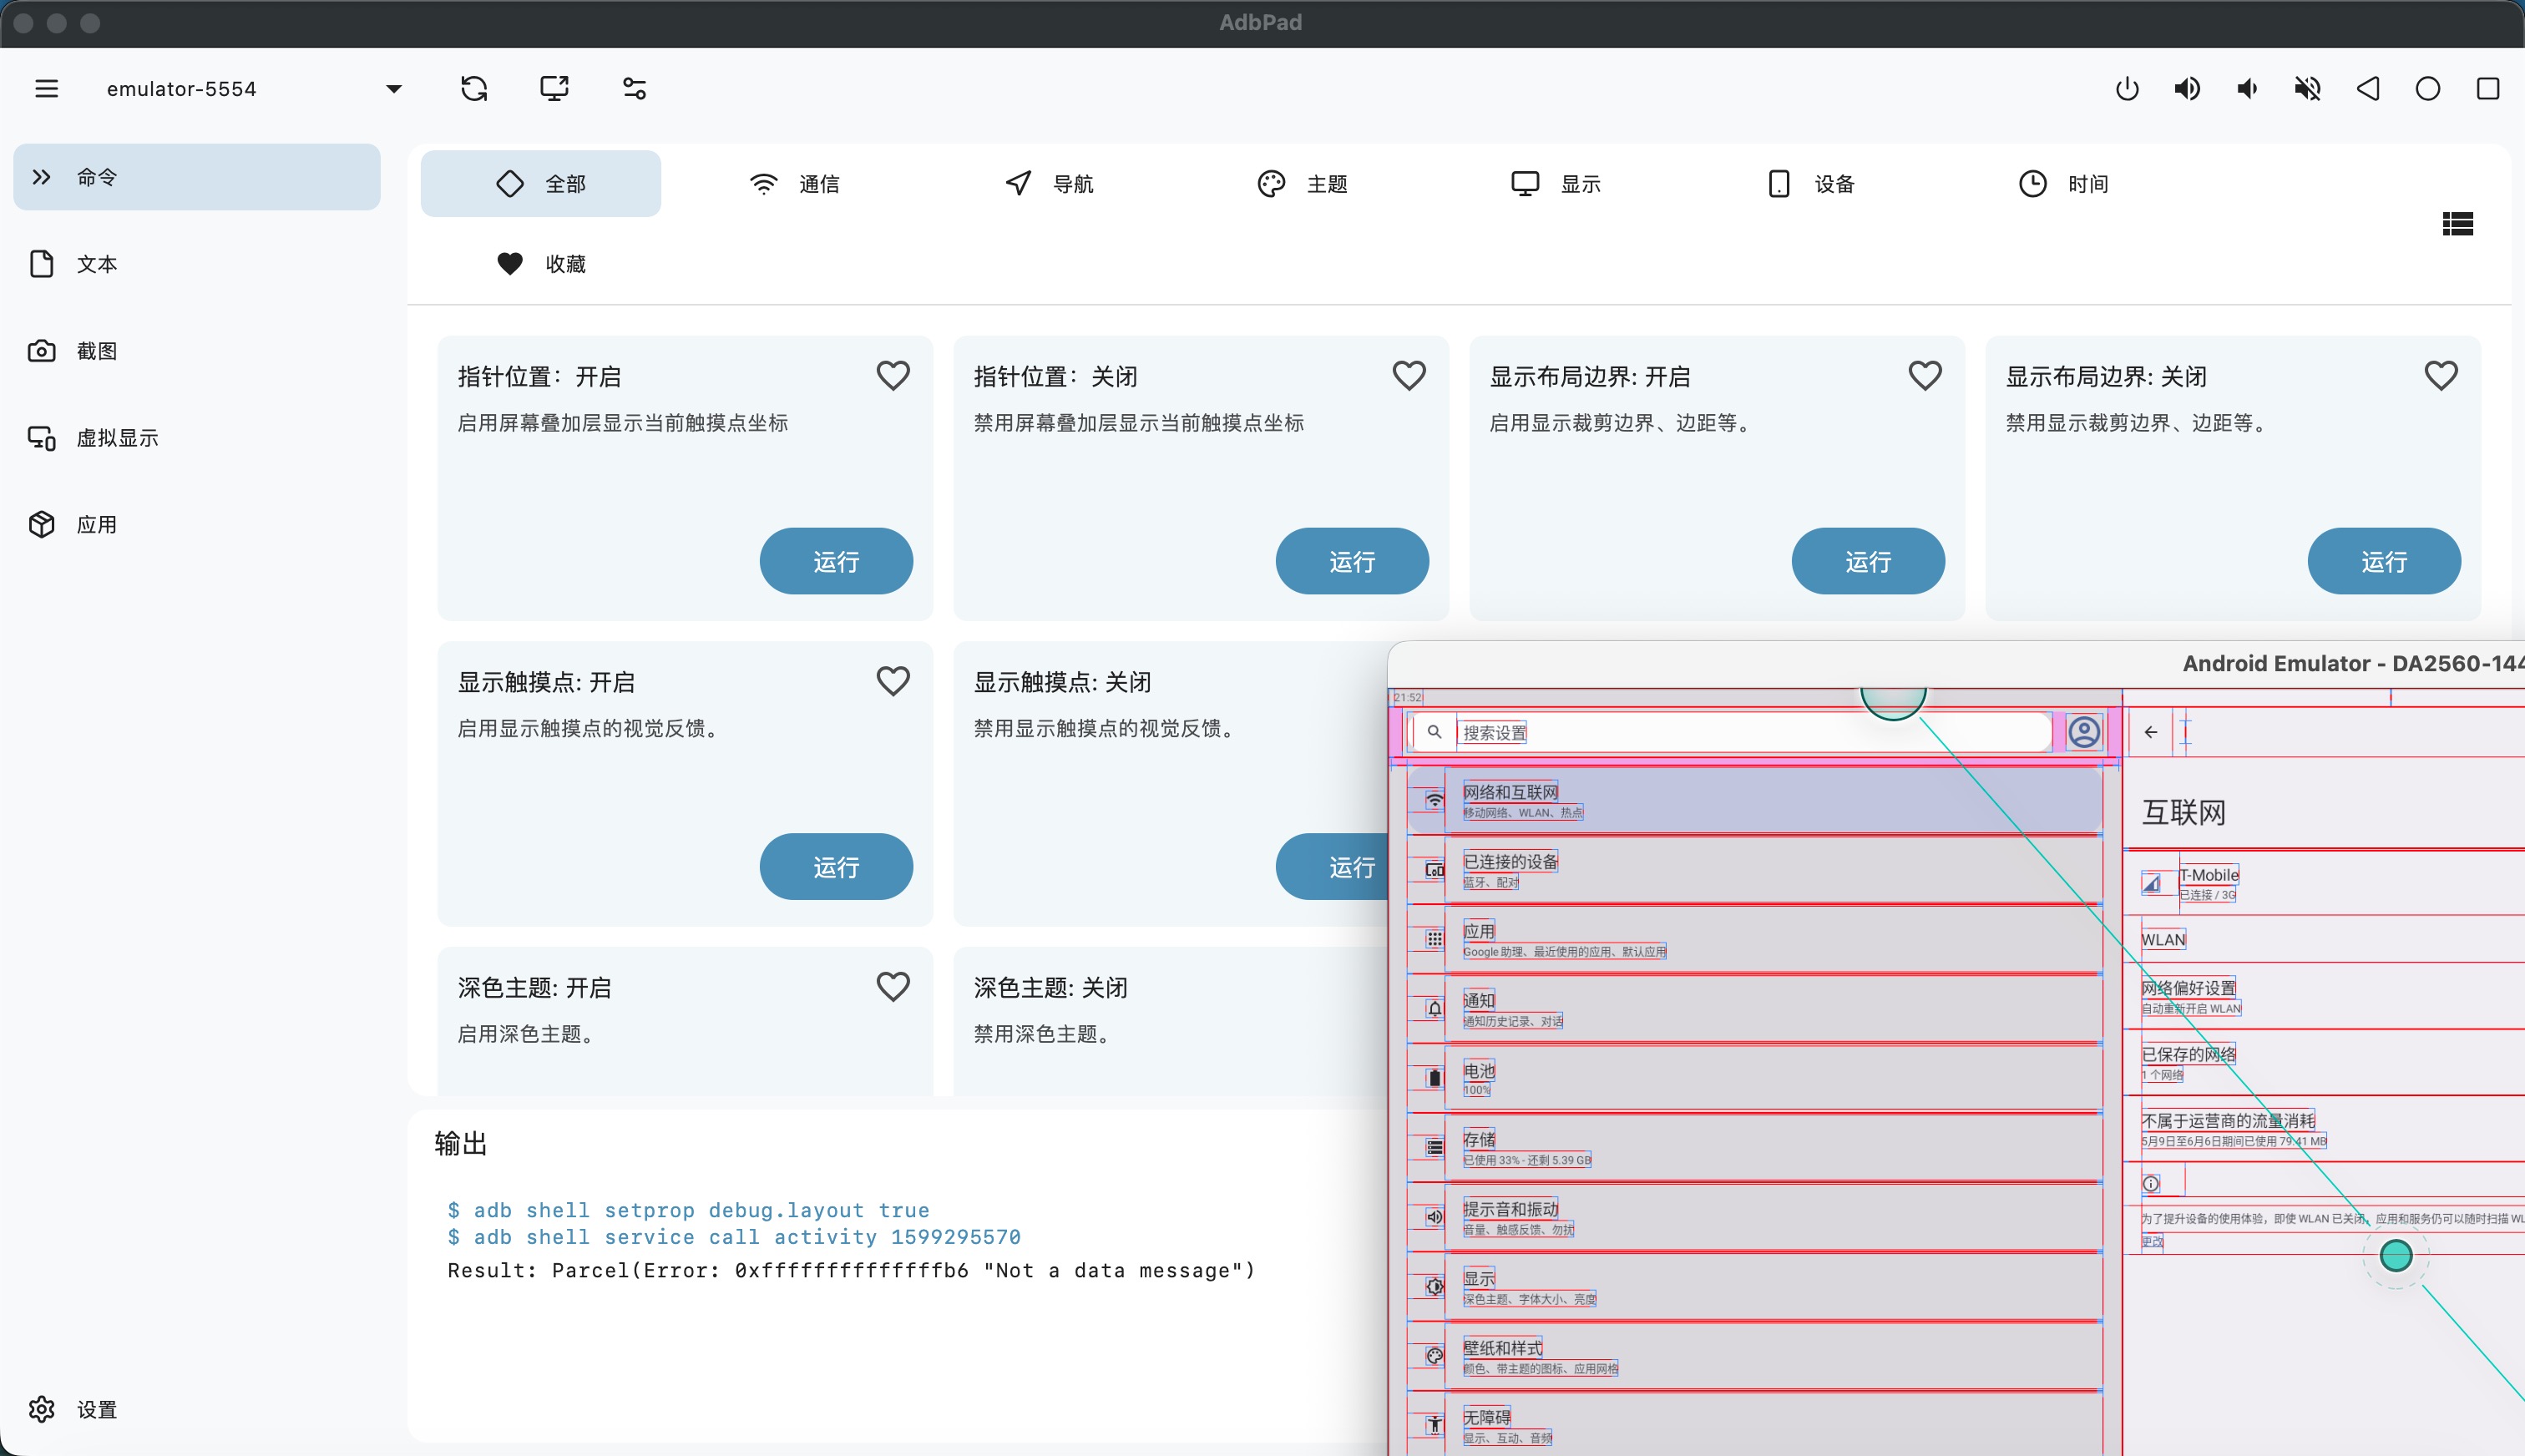The height and width of the screenshot is (1456, 2525).
Task: Click the Android back triangle icon
Action: tap(2367, 89)
